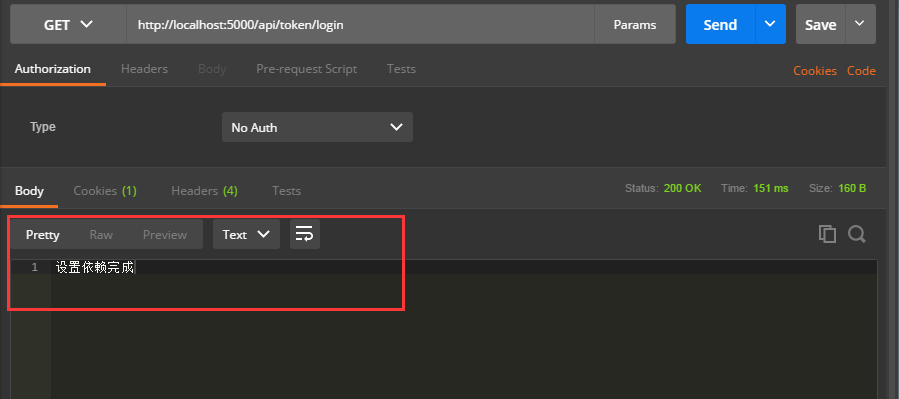Open the Params editor
899x399 pixels.
pos(635,25)
